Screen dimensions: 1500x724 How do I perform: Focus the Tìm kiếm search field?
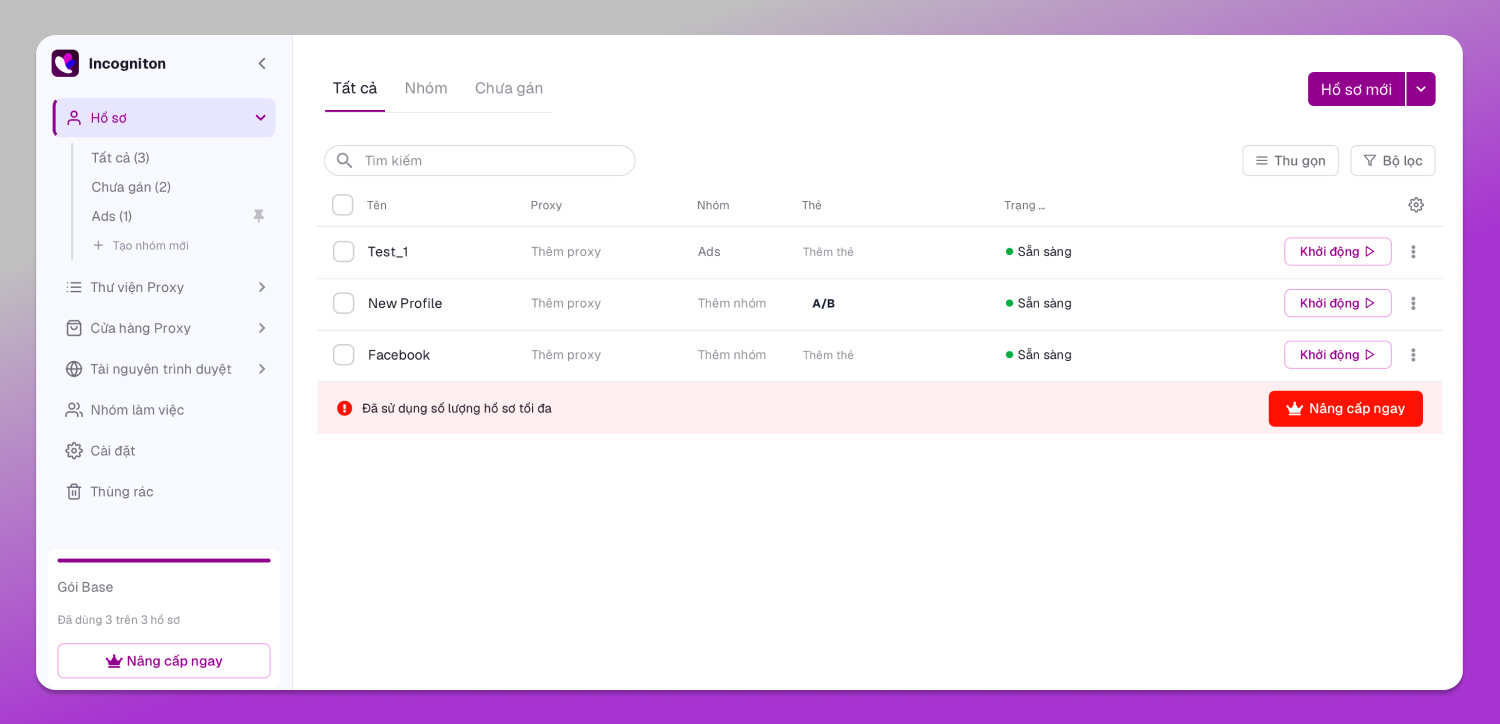tap(480, 161)
